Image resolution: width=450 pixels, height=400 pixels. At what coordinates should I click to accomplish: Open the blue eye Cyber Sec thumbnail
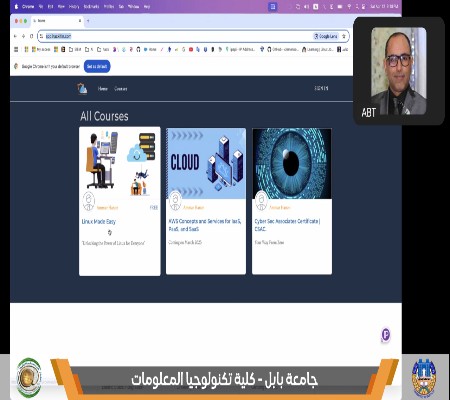(292, 164)
